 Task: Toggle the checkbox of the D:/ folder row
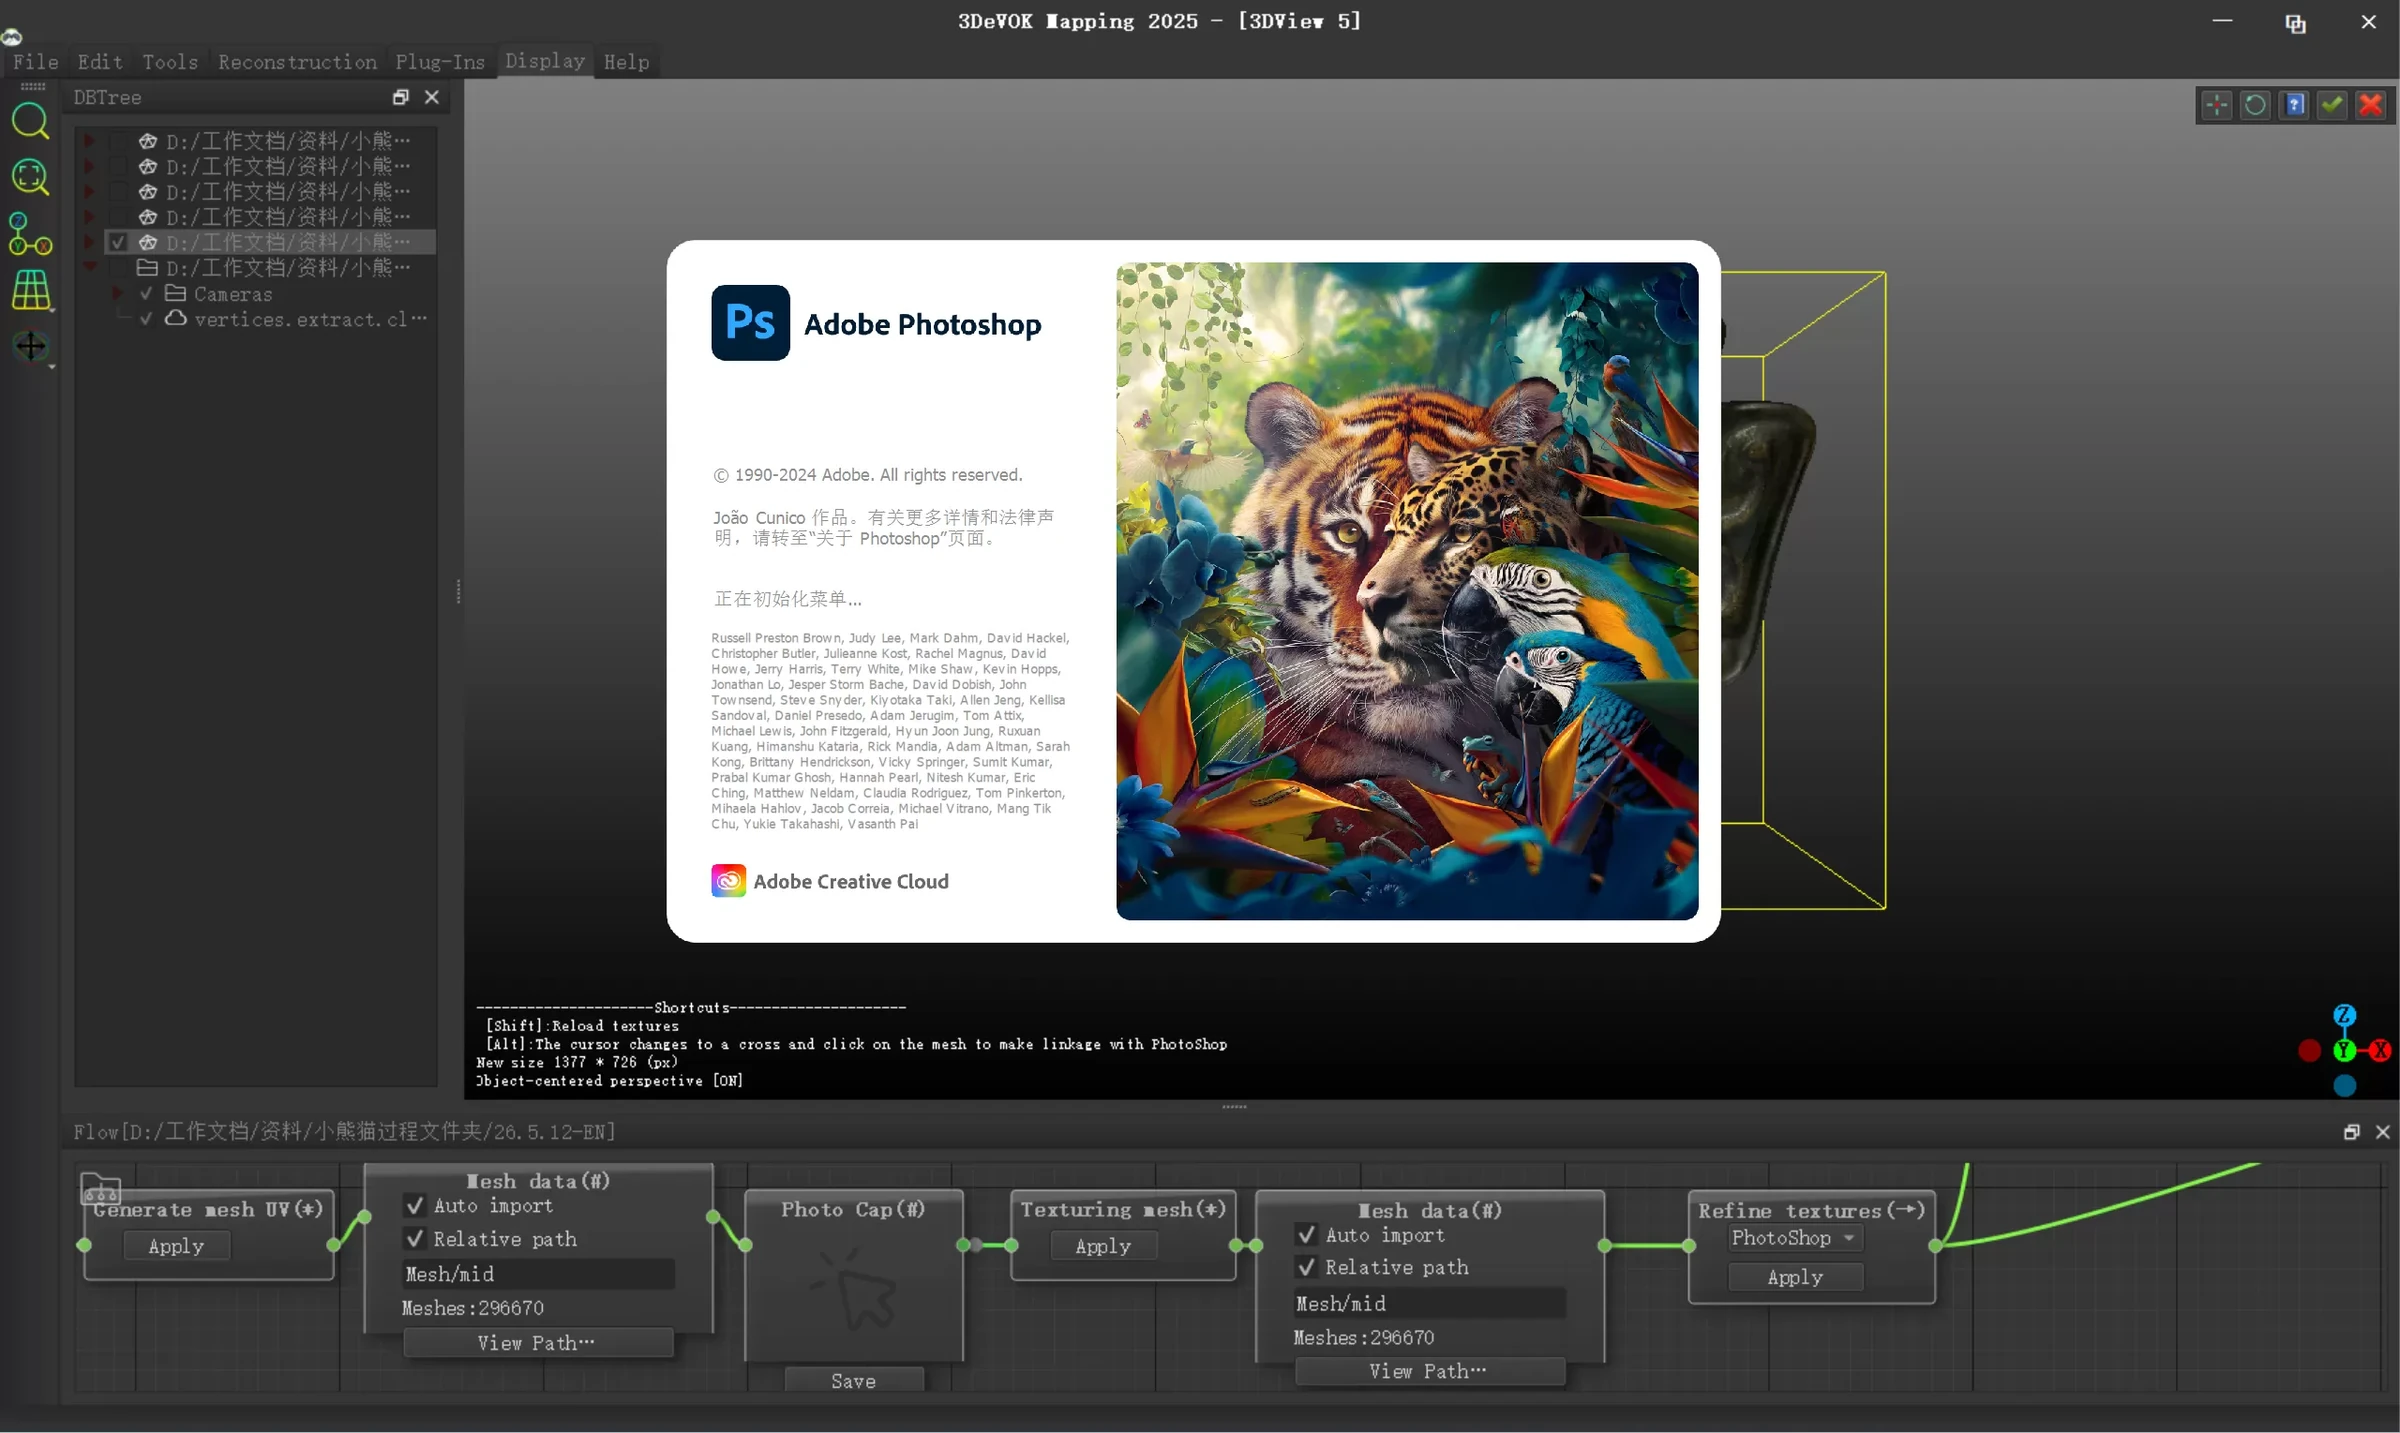pos(118,267)
